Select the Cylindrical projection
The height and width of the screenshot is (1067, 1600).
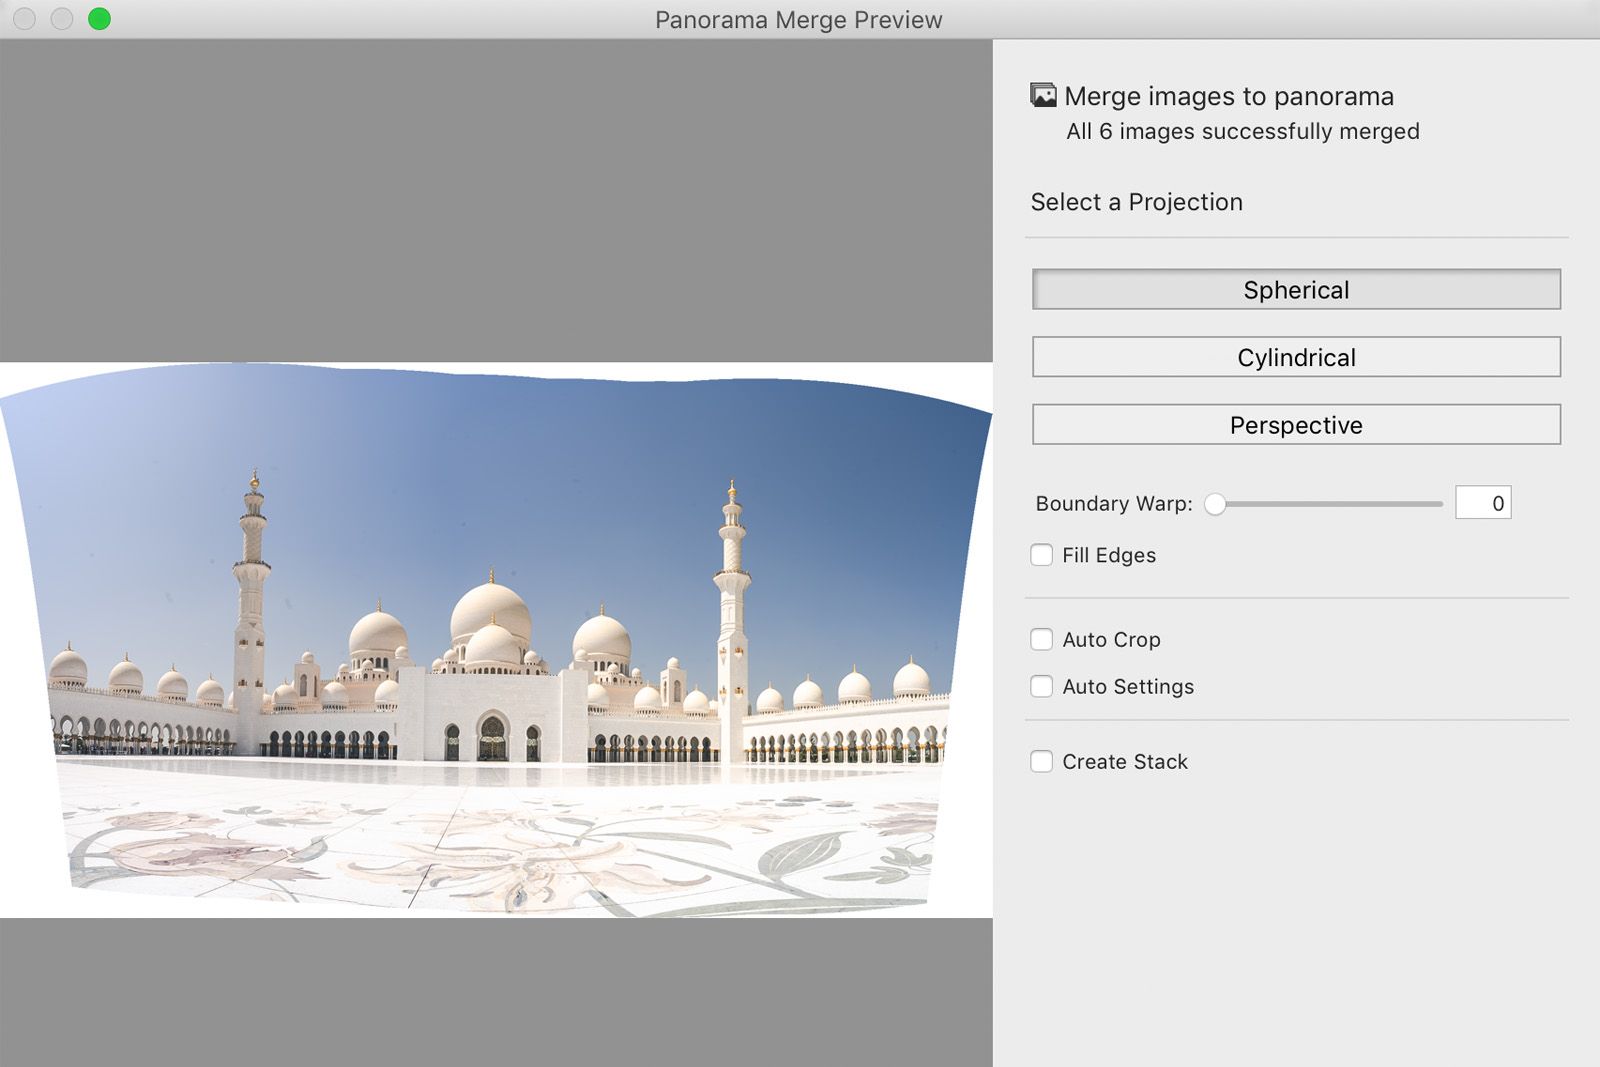[1296, 357]
